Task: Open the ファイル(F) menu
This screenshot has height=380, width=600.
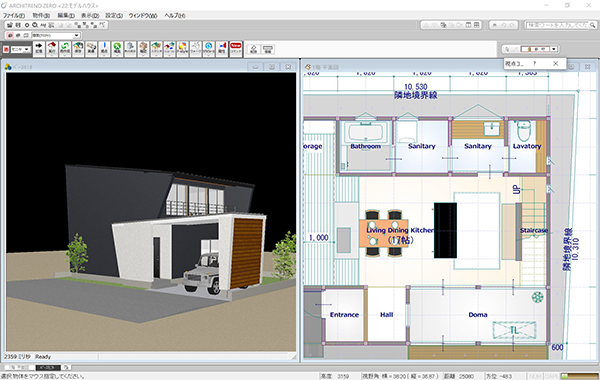Action: tap(14, 16)
